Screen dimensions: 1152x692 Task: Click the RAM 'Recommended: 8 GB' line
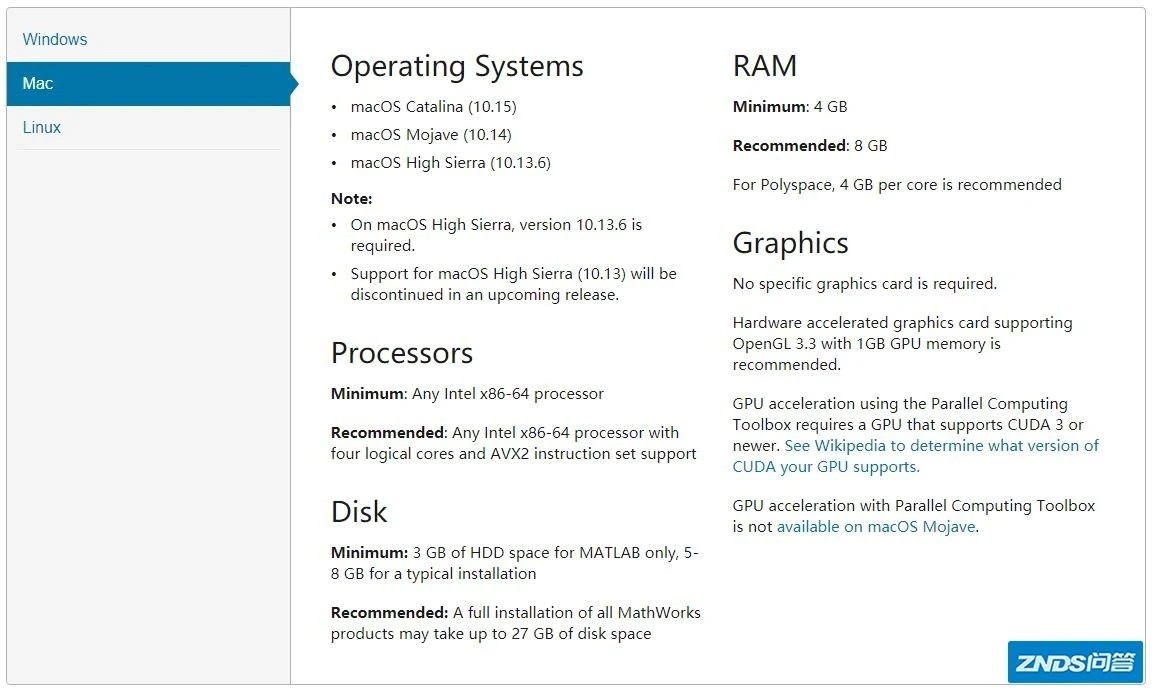(810, 146)
